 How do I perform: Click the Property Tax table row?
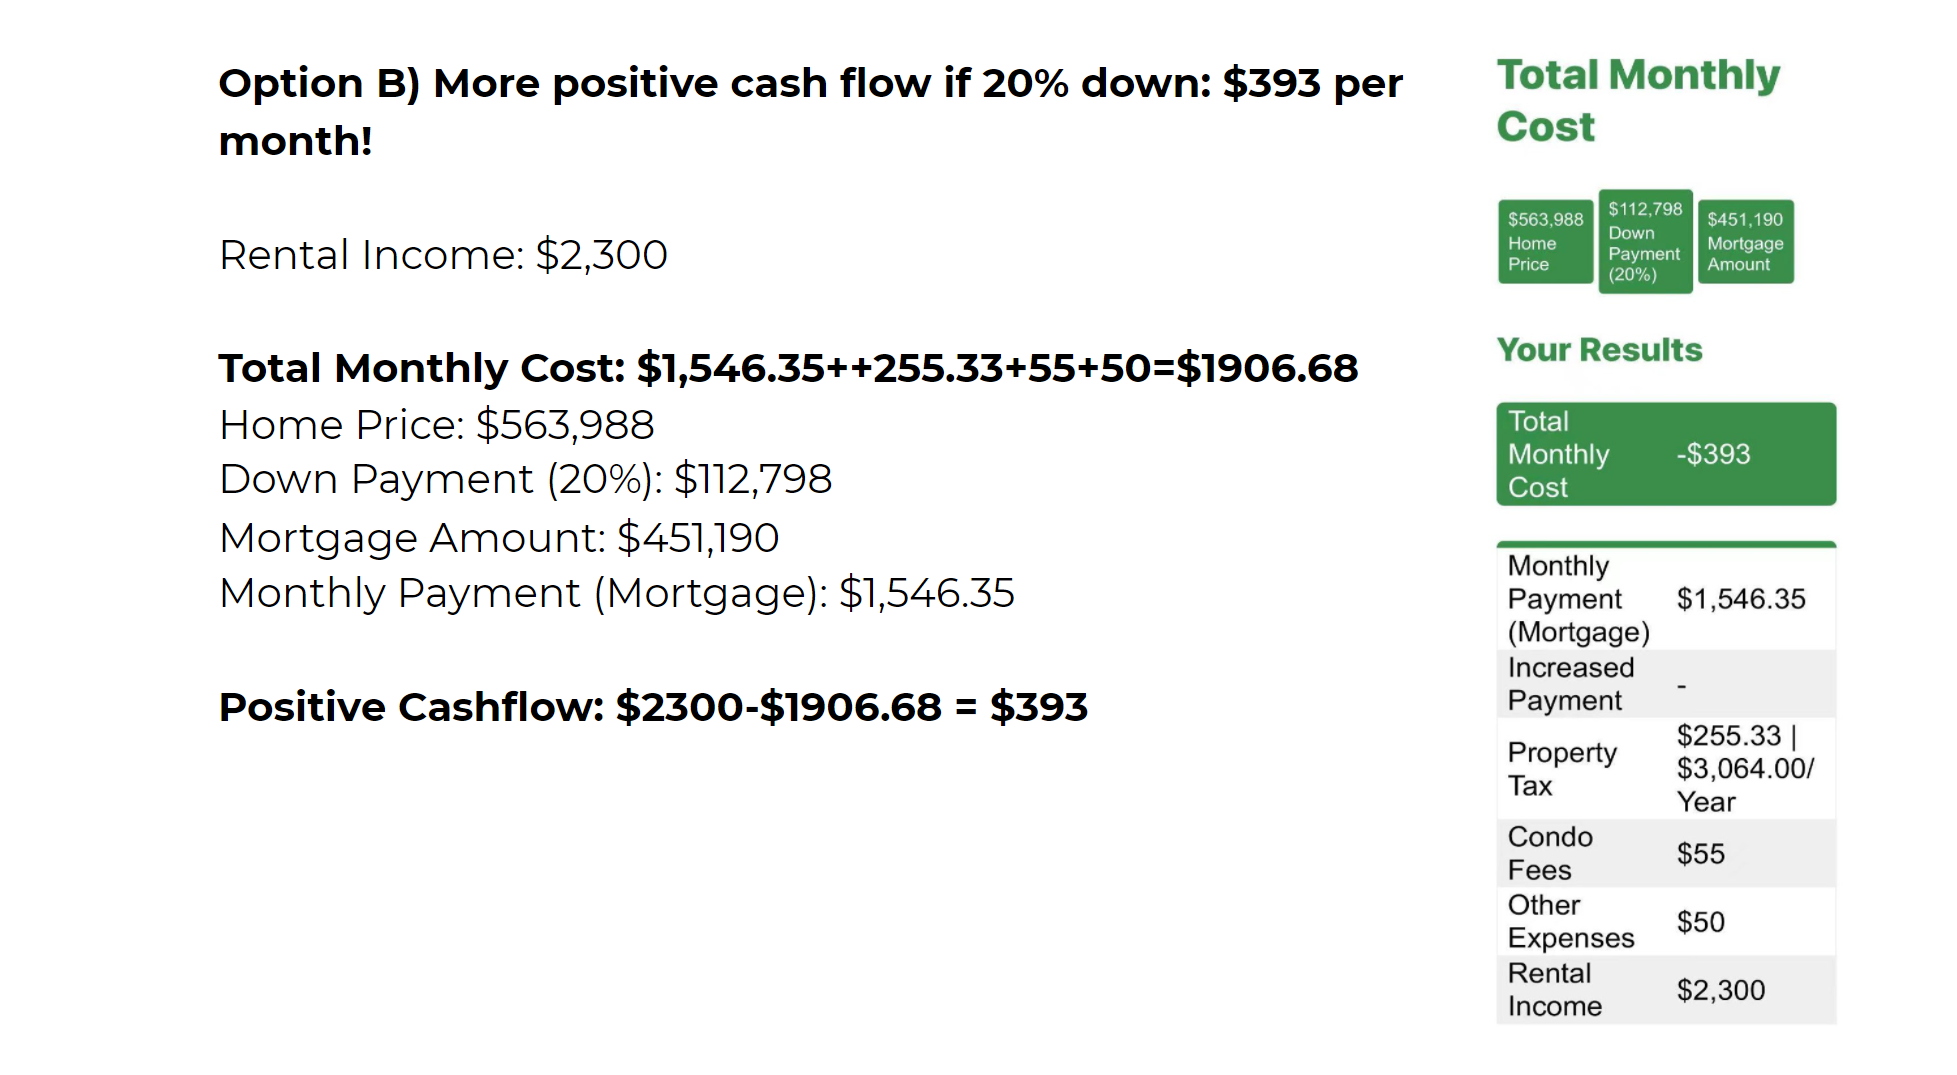click(x=1665, y=768)
